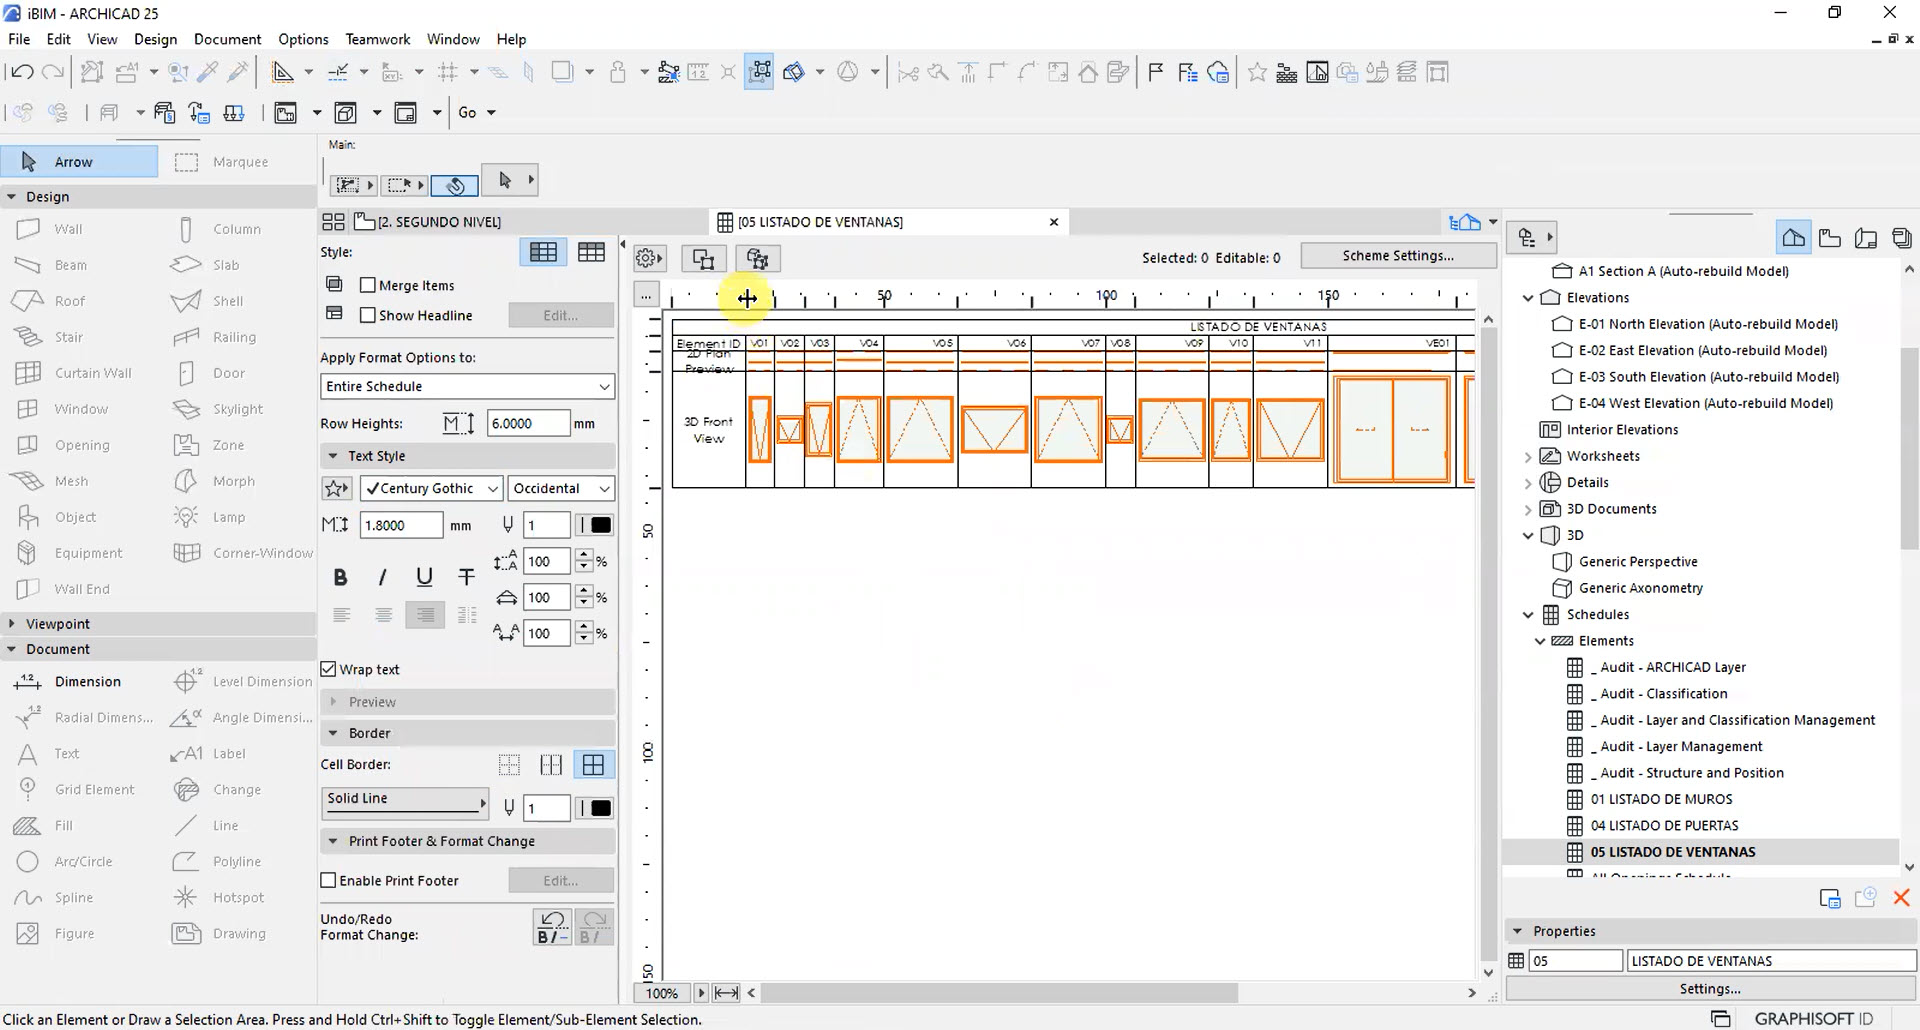Activate the Stair tool
Image resolution: width=1920 pixels, height=1030 pixels.
68,336
